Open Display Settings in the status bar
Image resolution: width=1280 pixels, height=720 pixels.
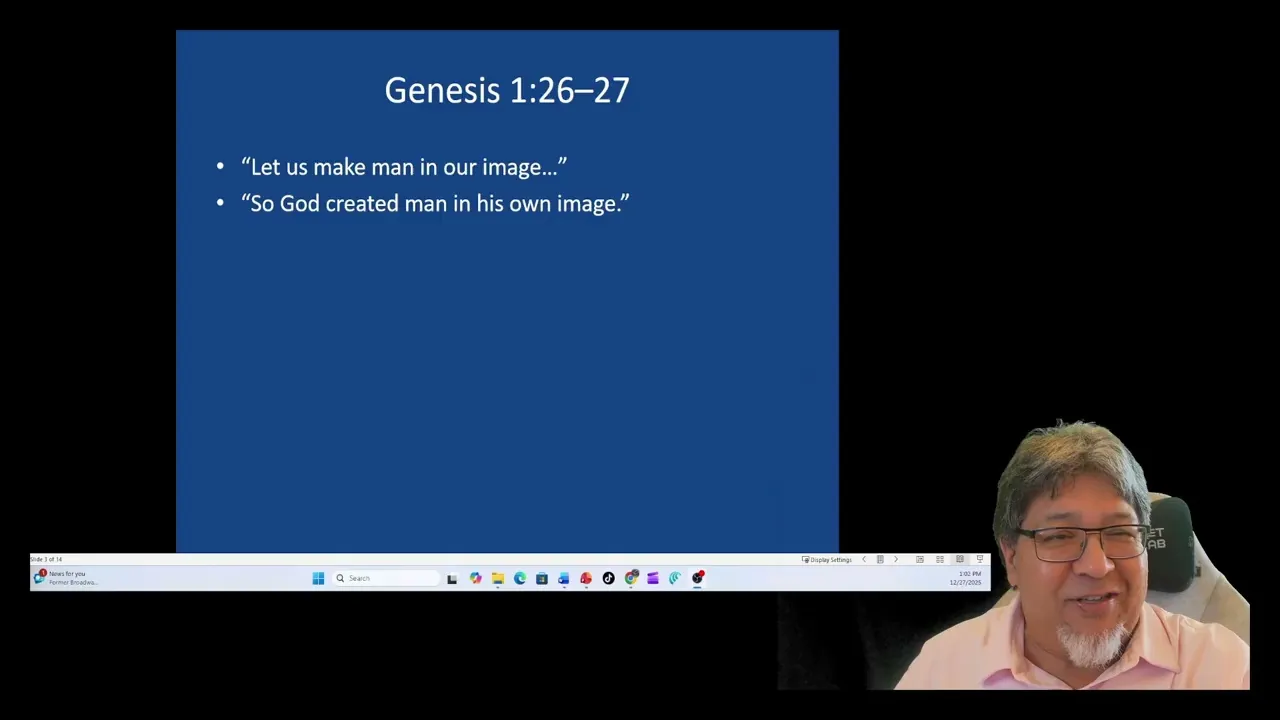(827, 560)
